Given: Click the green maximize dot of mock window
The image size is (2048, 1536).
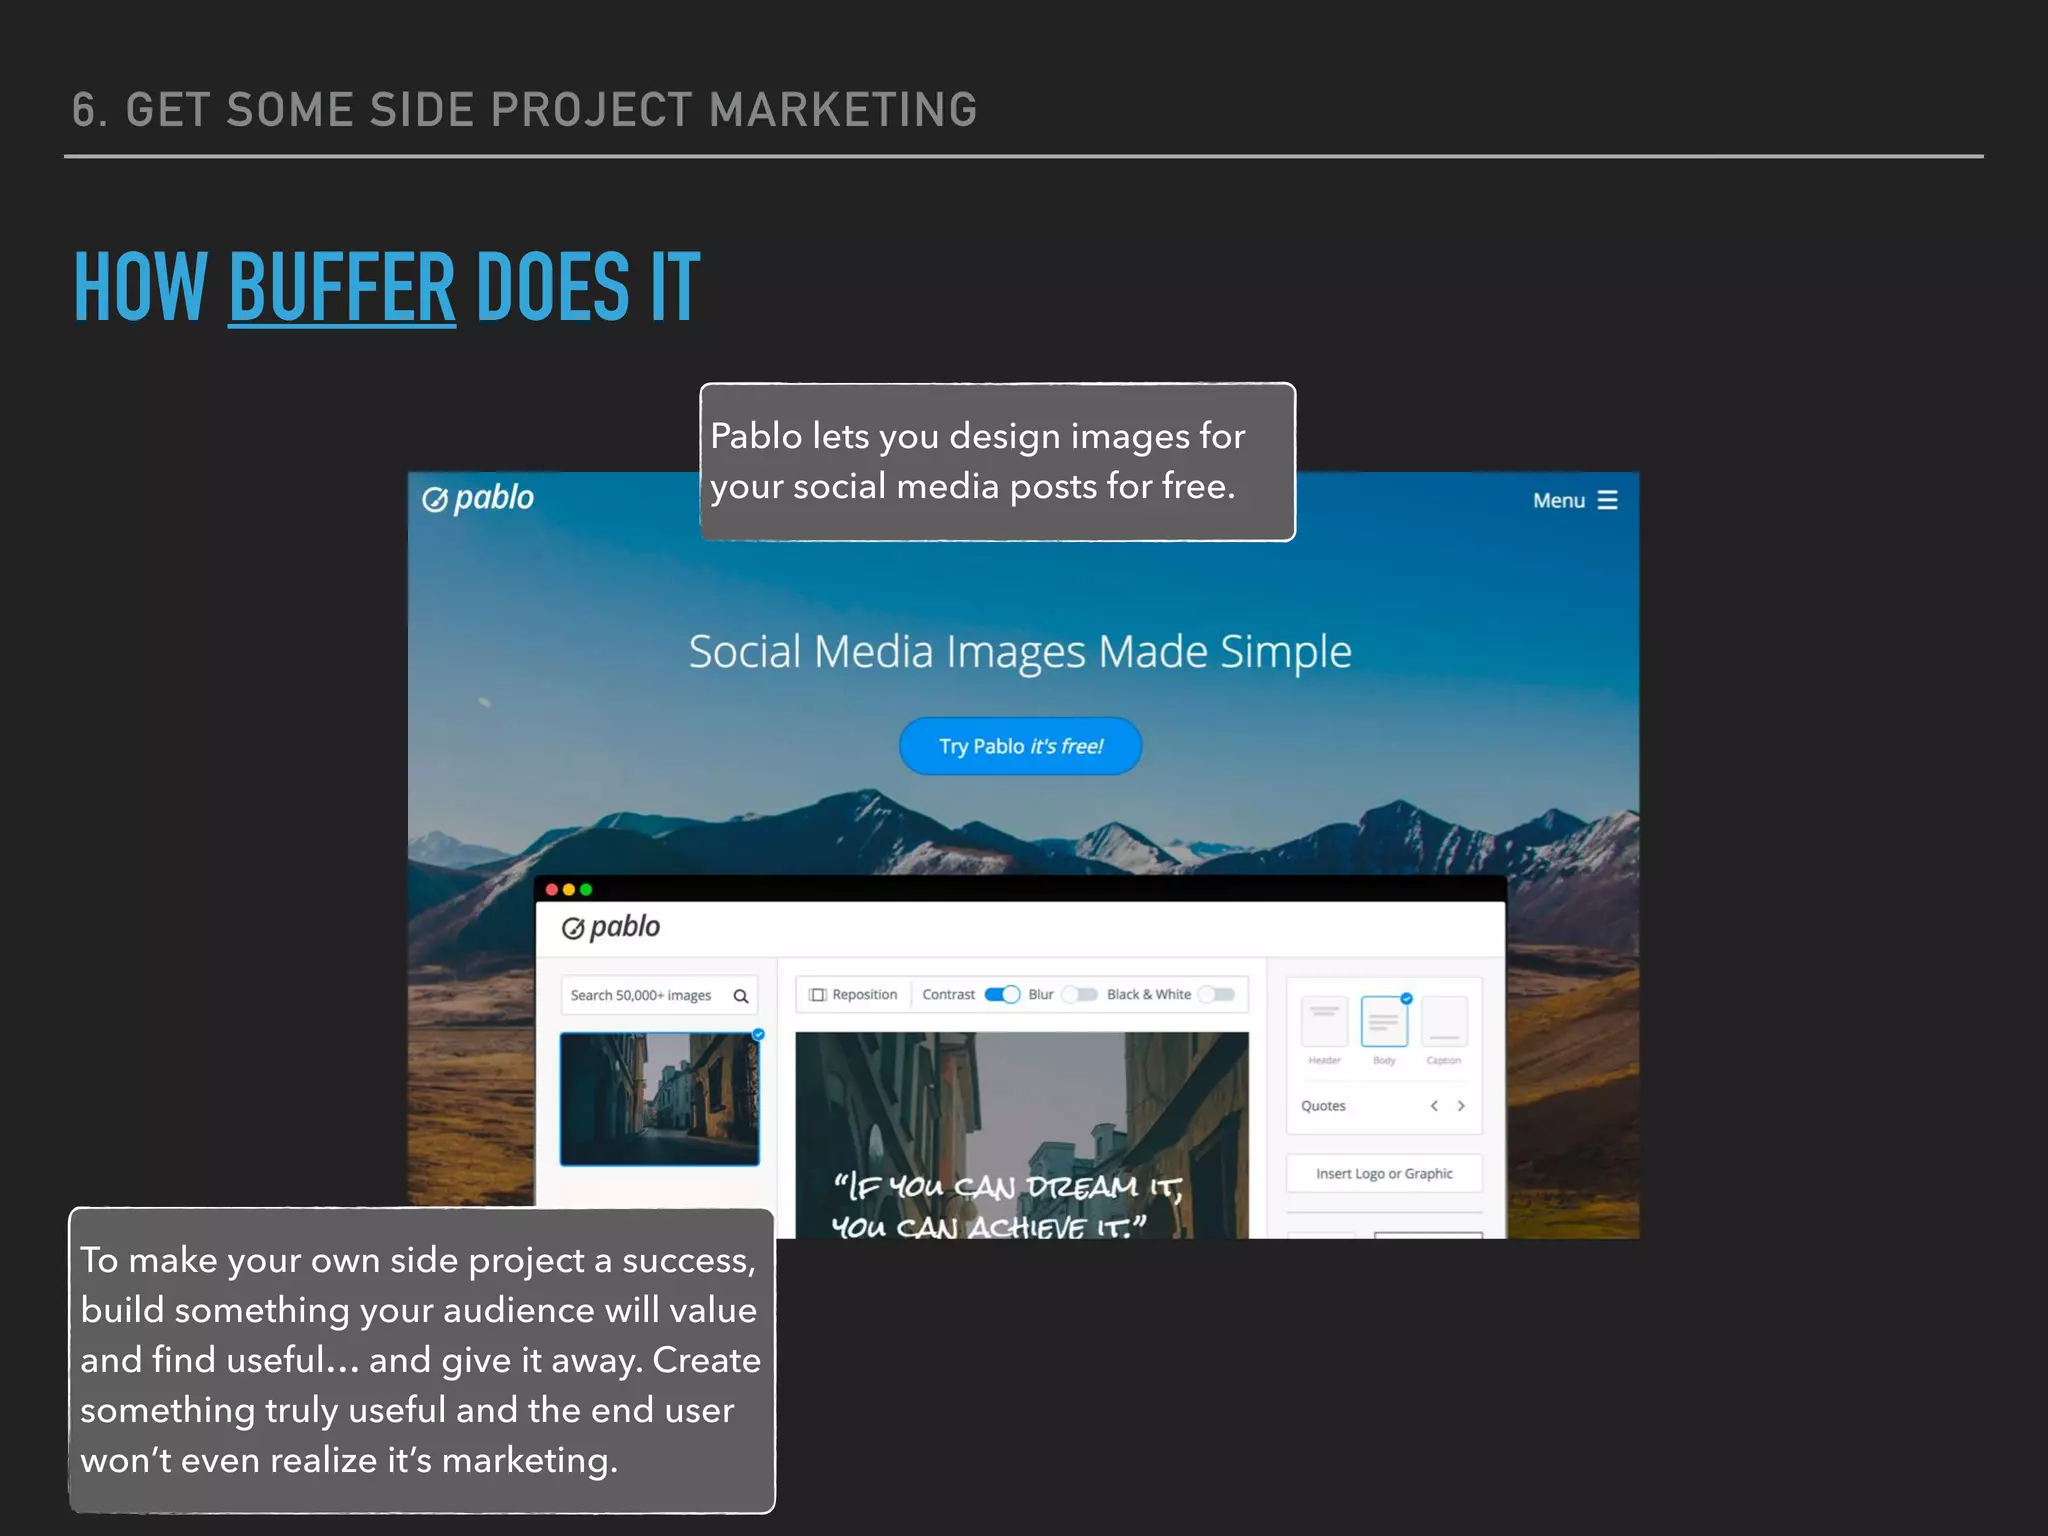Looking at the screenshot, I should click(586, 889).
